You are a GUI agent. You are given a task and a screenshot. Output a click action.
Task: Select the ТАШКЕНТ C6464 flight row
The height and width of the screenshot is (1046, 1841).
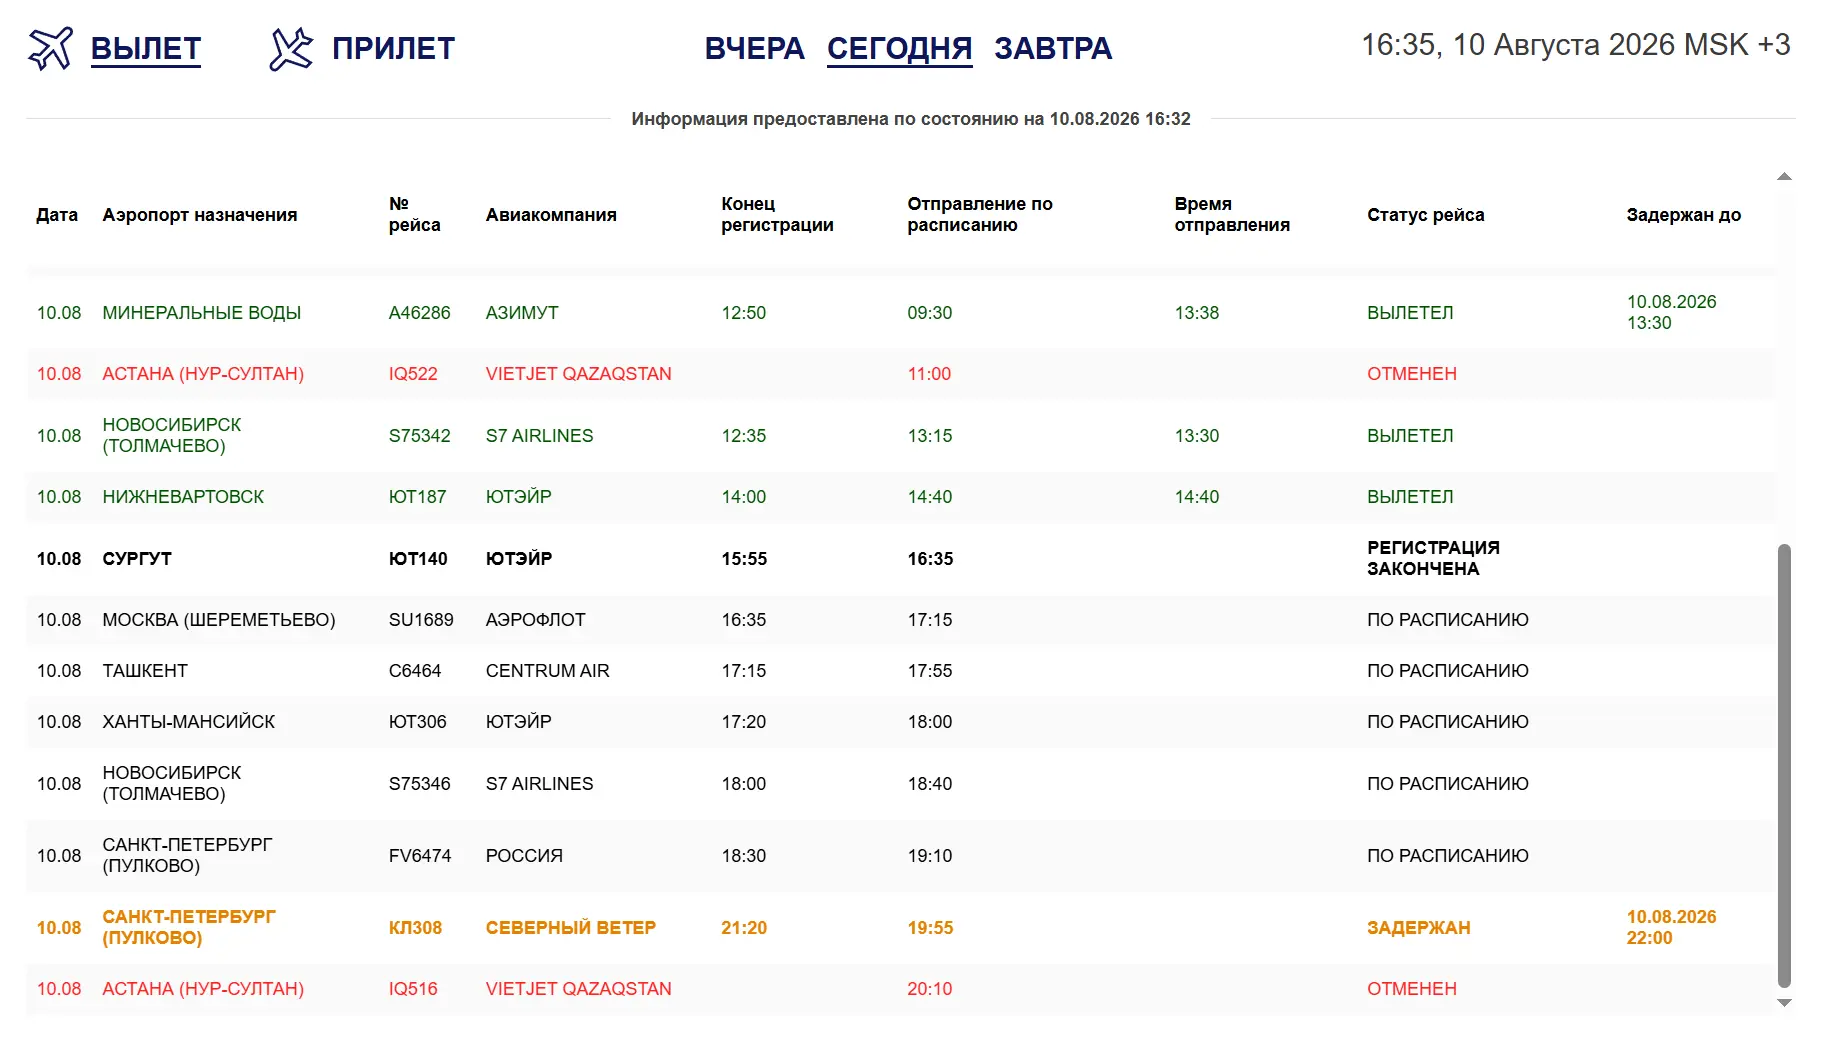[900, 671]
